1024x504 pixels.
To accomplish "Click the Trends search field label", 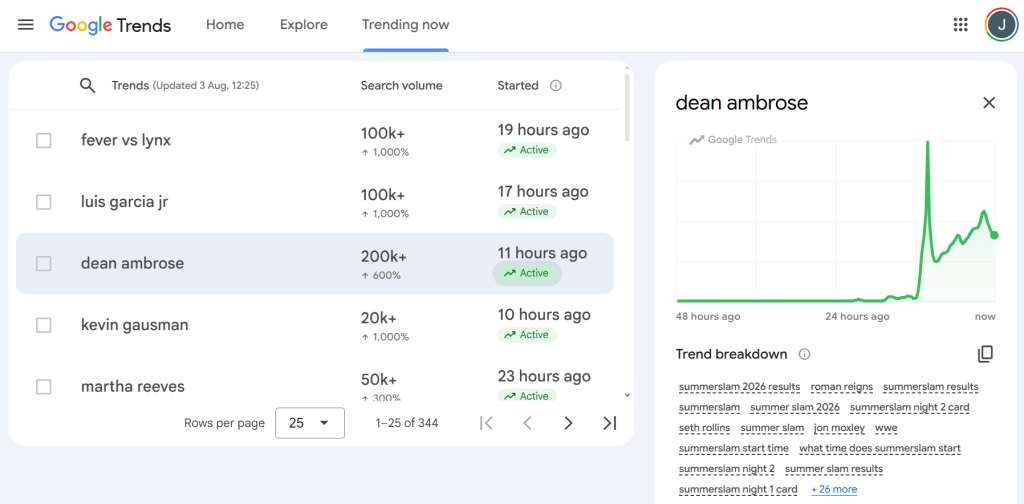I will (x=185, y=86).
